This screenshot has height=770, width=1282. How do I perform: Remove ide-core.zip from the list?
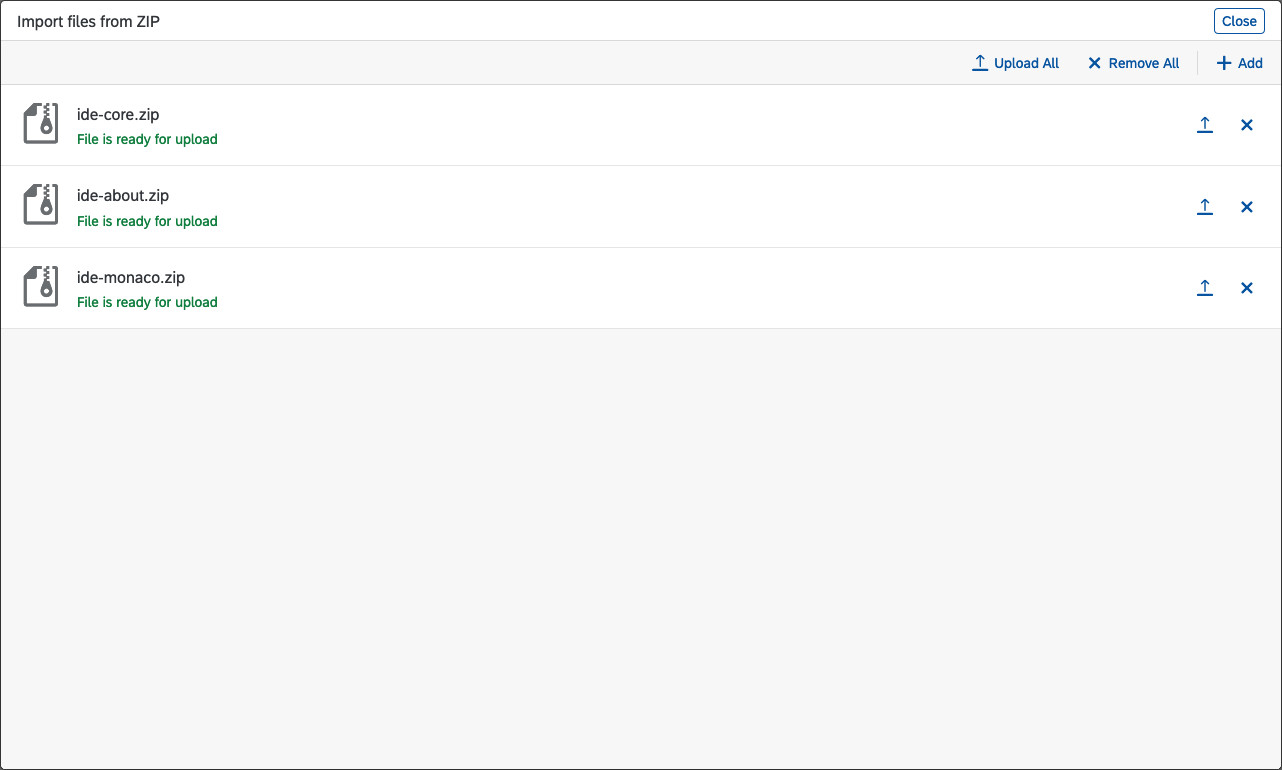pyautogui.click(x=1246, y=124)
